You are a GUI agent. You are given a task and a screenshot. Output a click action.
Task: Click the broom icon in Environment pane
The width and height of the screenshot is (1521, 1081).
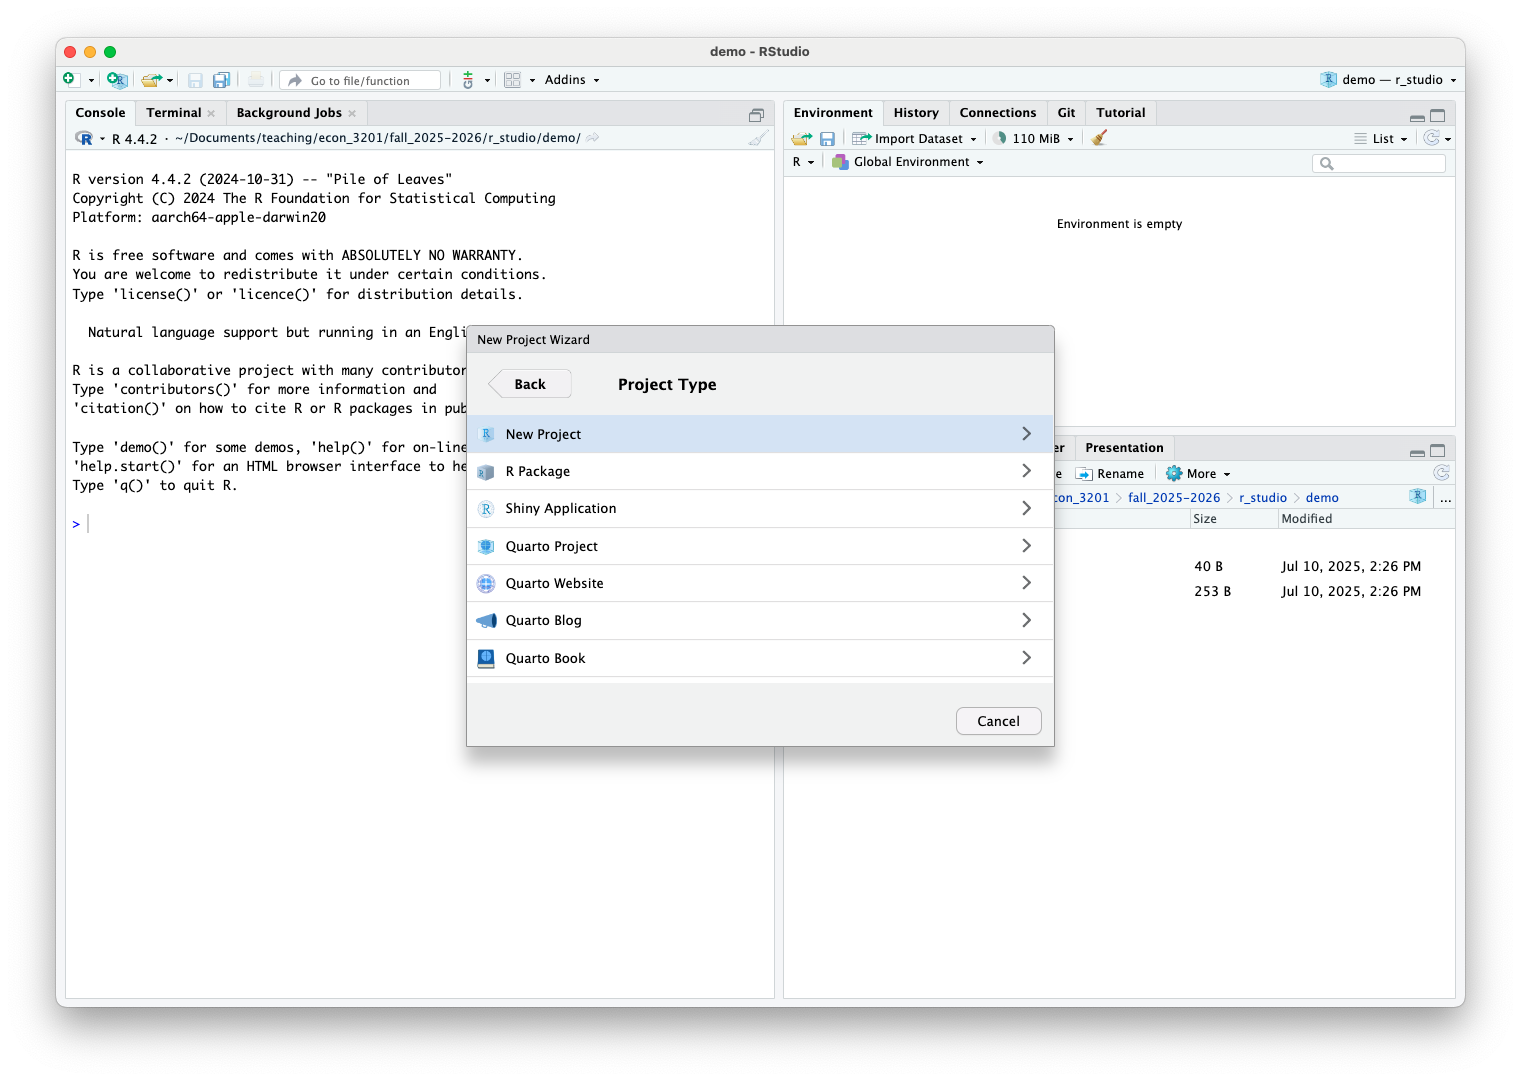[x=1099, y=138]
